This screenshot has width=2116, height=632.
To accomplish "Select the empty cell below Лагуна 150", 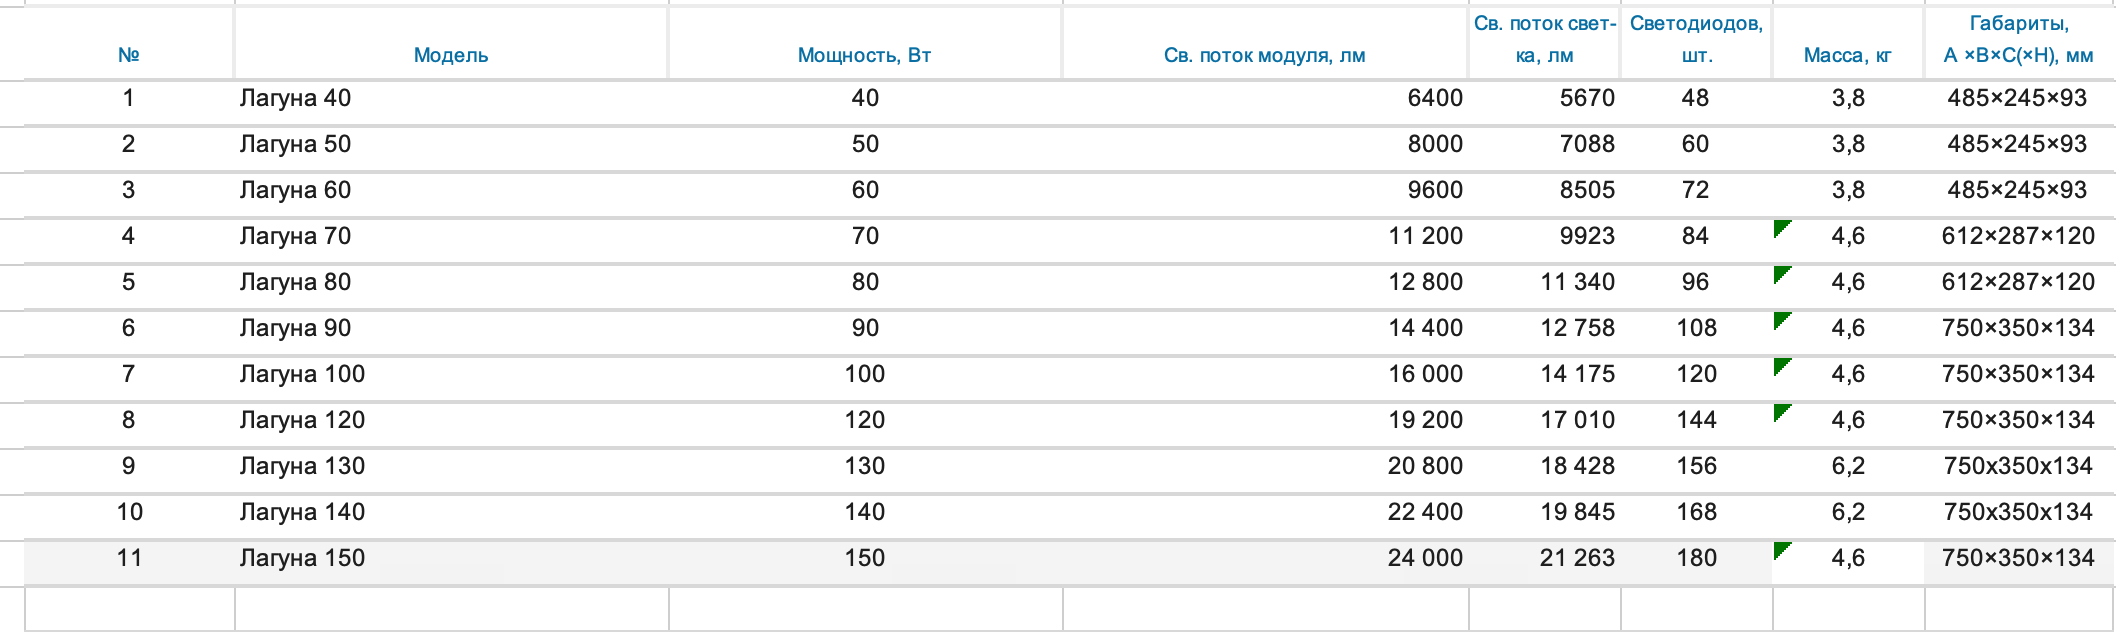I will pyautogui.click(x=450, y=608).
